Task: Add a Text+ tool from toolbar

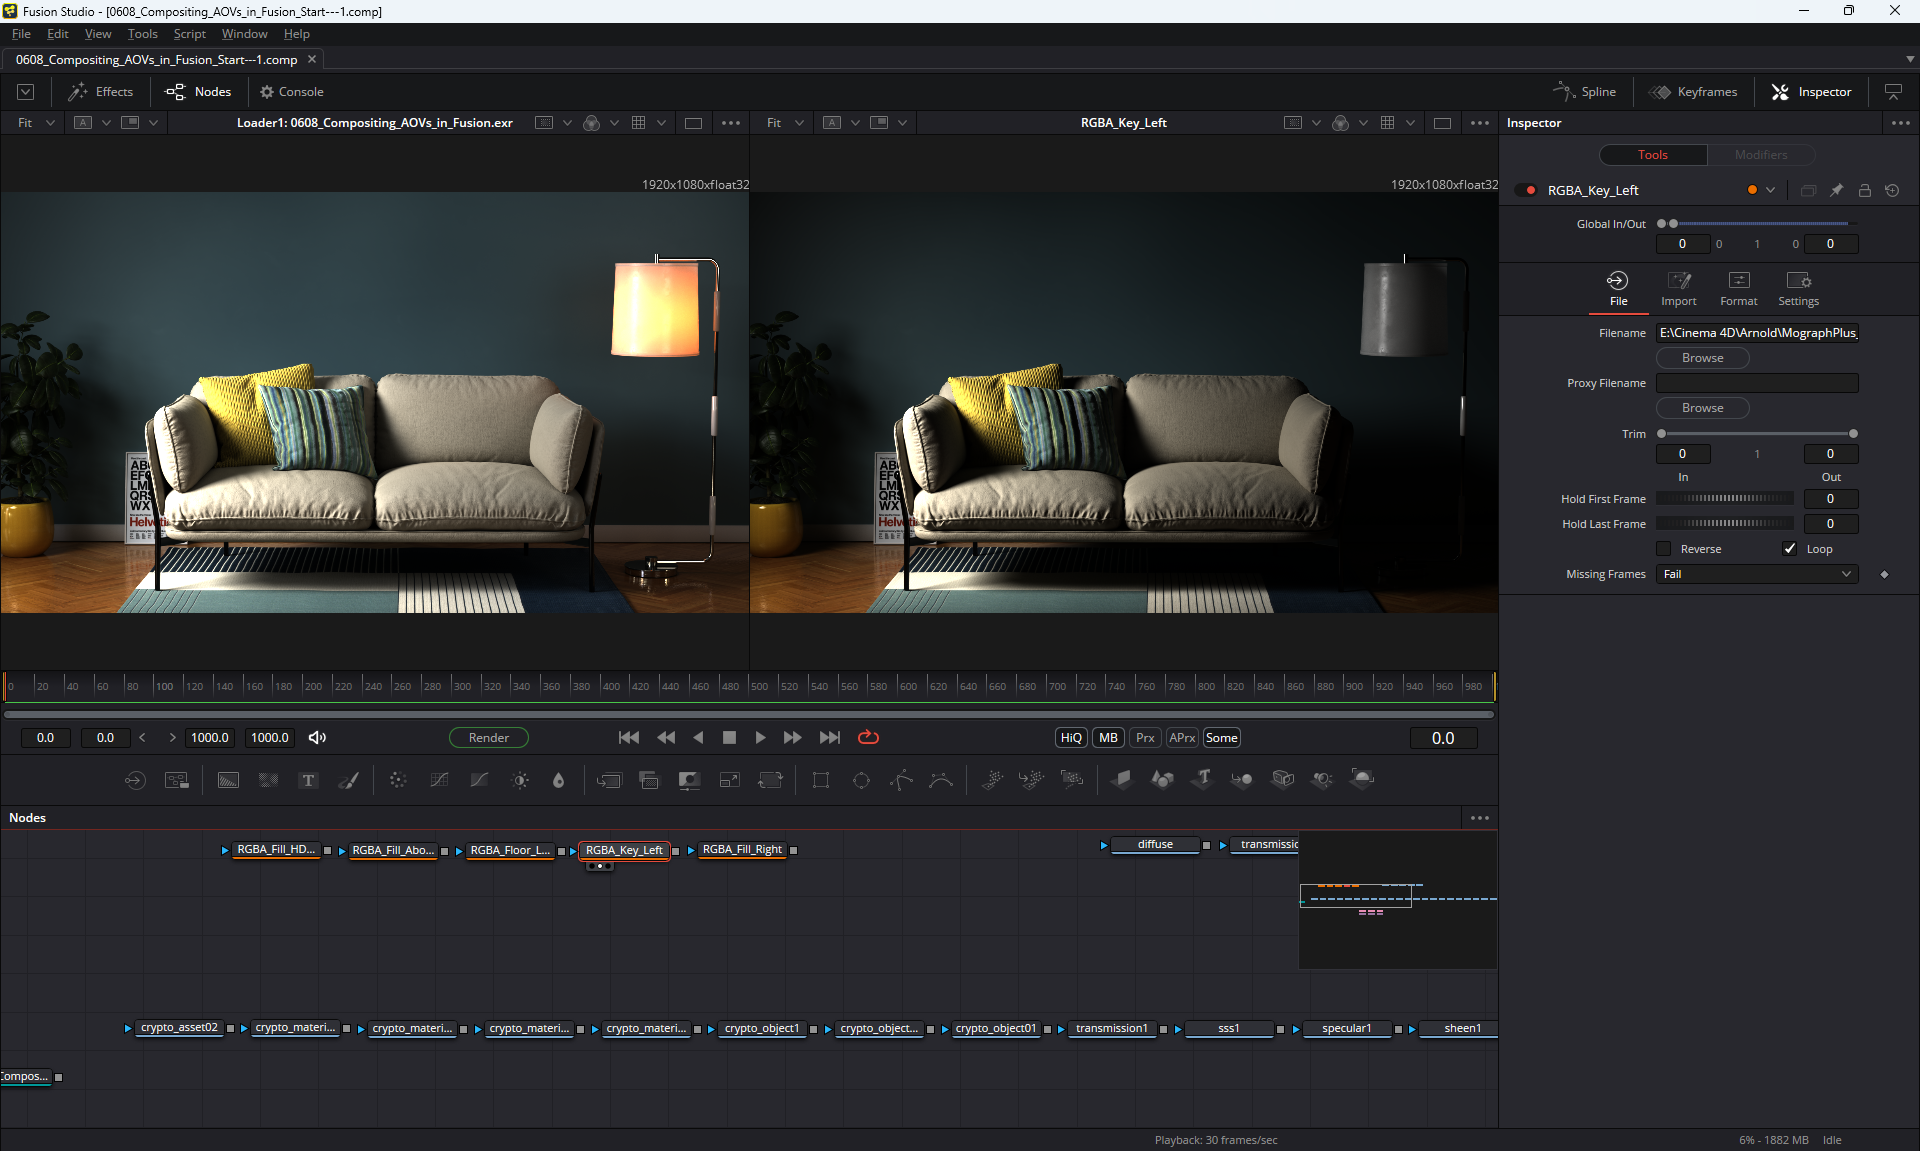Action: [x=308, y=780]
